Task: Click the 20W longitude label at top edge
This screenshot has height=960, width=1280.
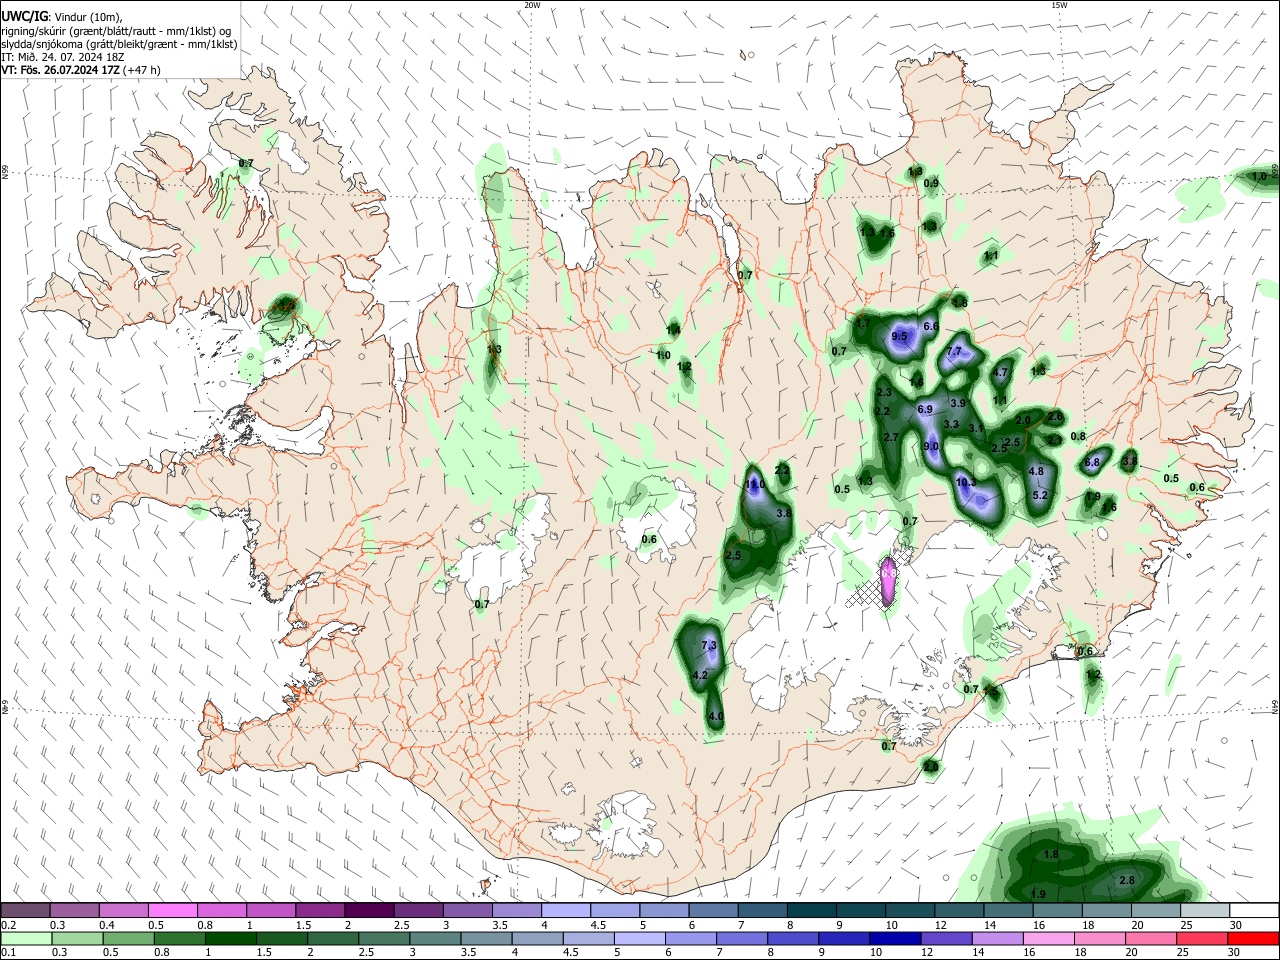Action: (x=532, y=5)
